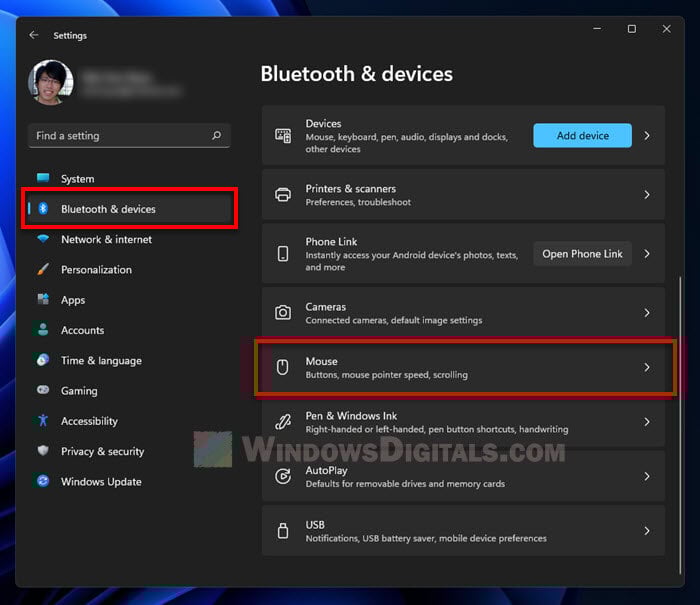Image resolution: width=700 pixels, height=605 pixels.
Task: Open Windows Update page
Action: coord(129,482)
